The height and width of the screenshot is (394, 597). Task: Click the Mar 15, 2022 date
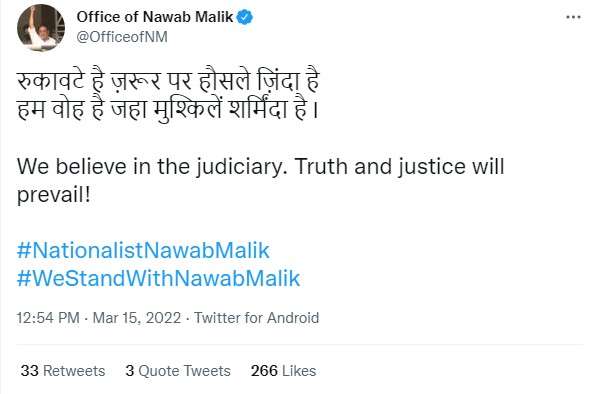(x=137, y=318)
